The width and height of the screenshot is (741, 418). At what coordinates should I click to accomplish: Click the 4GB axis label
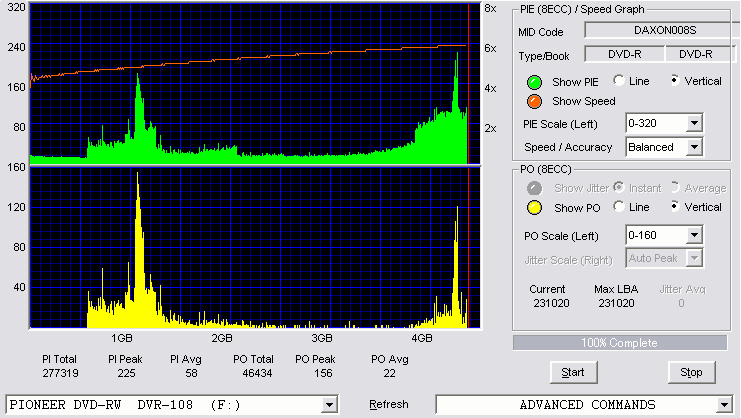422,338
